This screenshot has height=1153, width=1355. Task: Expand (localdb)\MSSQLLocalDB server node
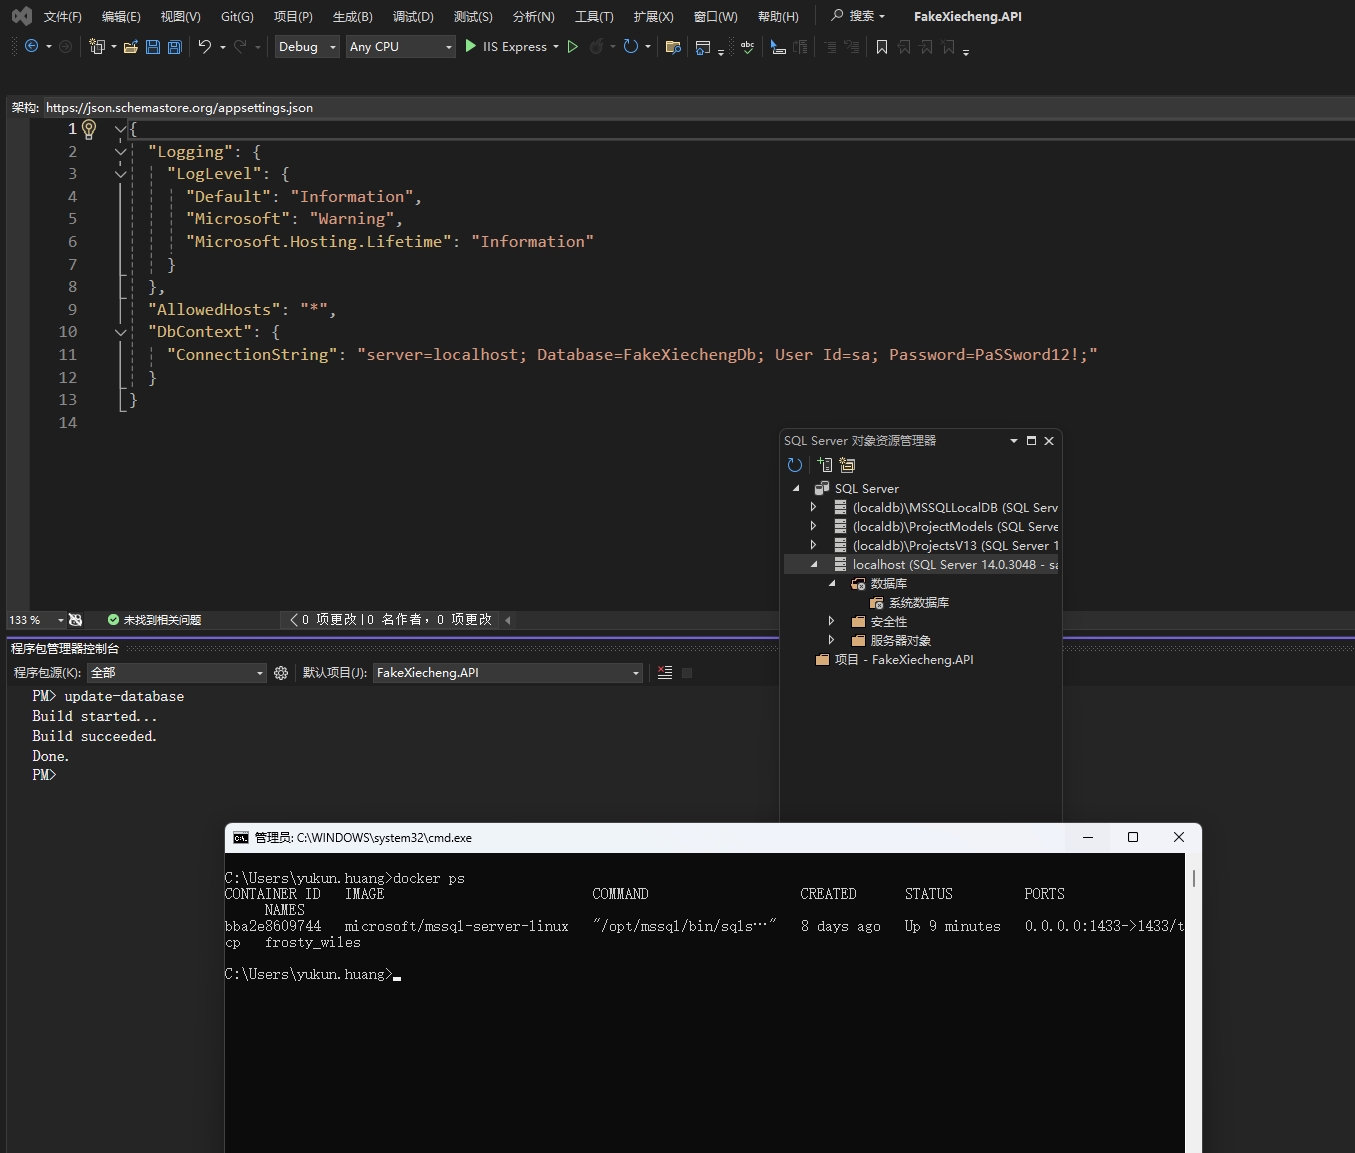813,508
